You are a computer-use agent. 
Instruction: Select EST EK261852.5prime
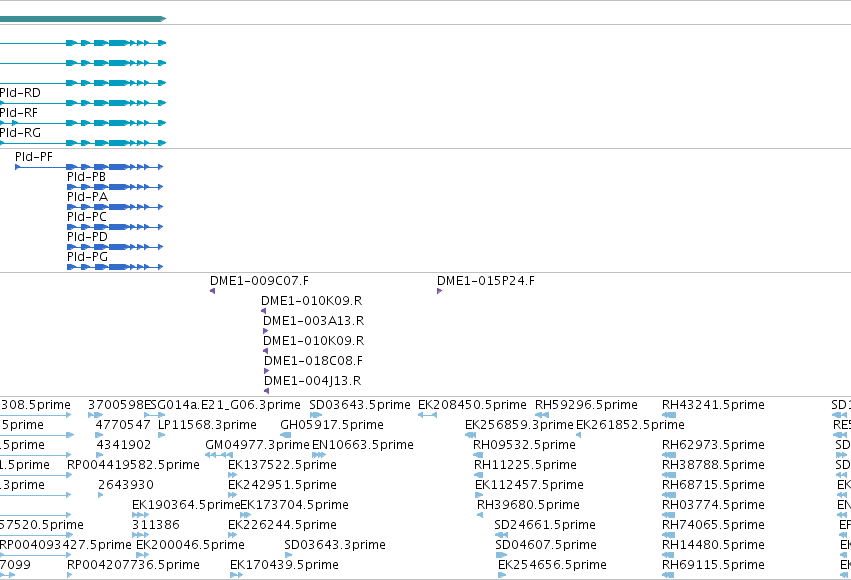(x=630, y=425)
